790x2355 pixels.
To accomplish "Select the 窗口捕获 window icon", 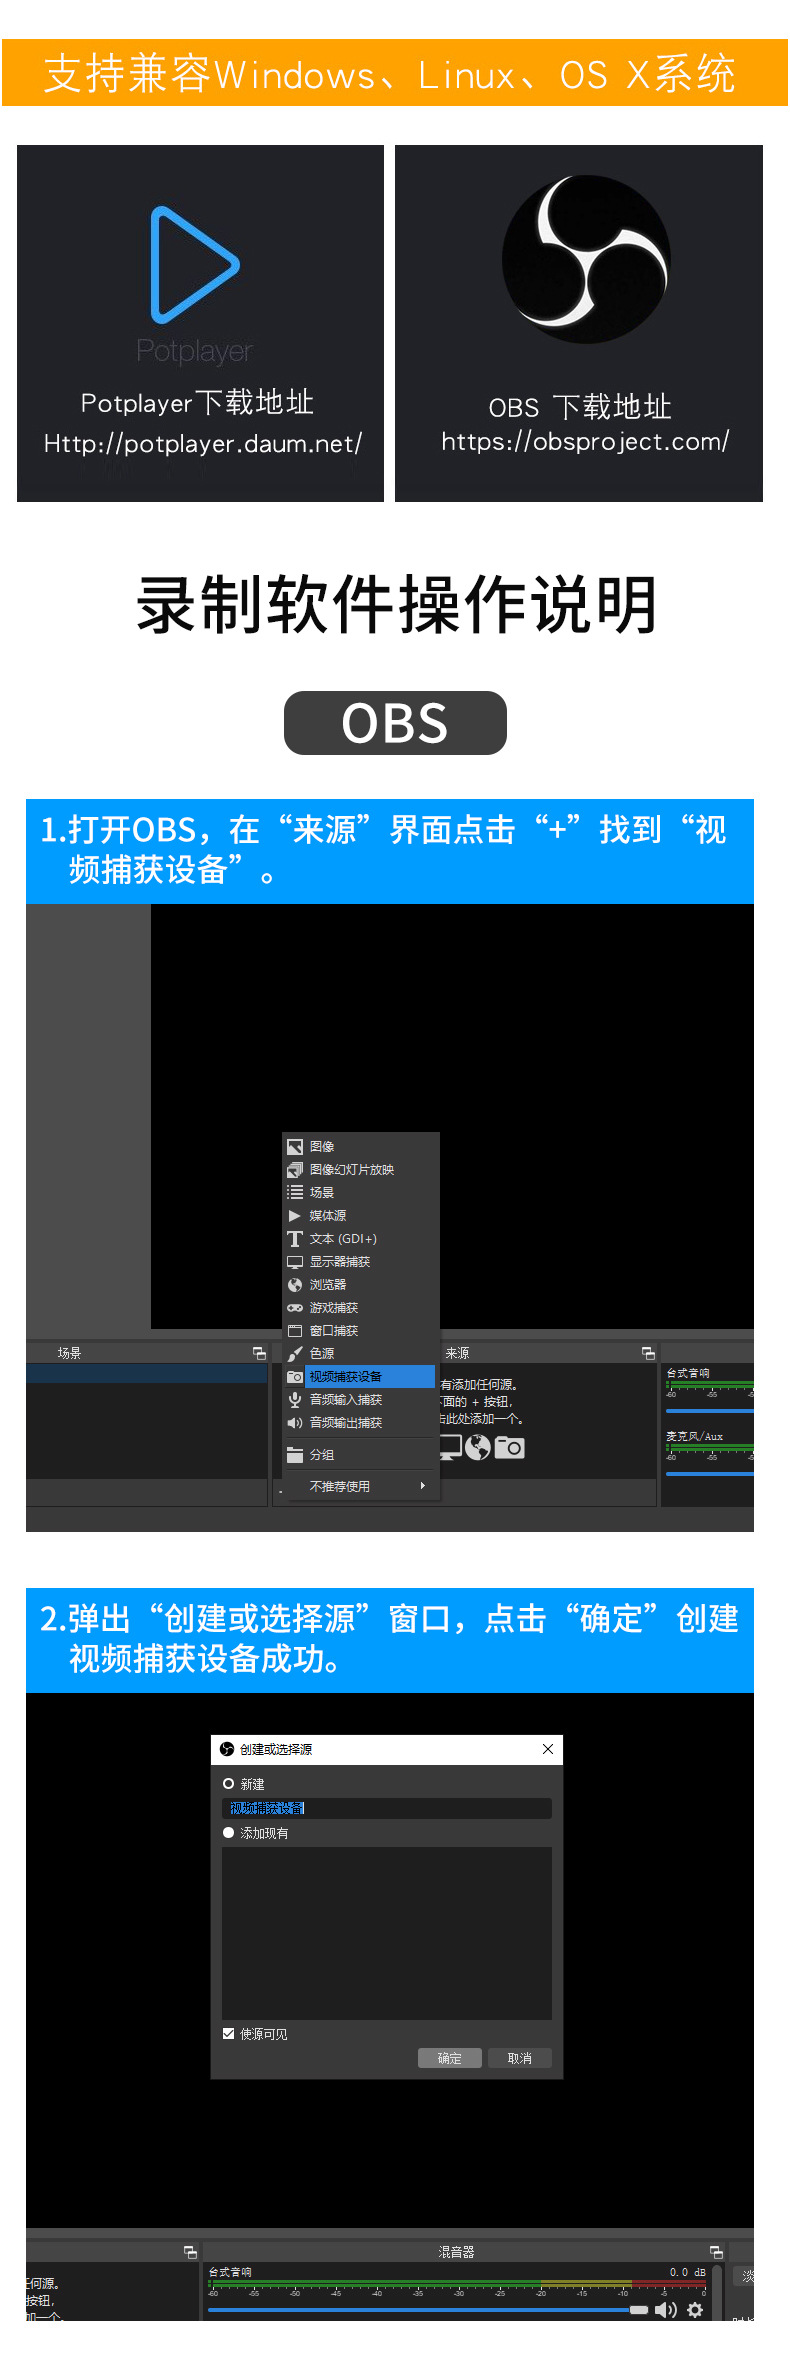I will tap(295, 1331).
